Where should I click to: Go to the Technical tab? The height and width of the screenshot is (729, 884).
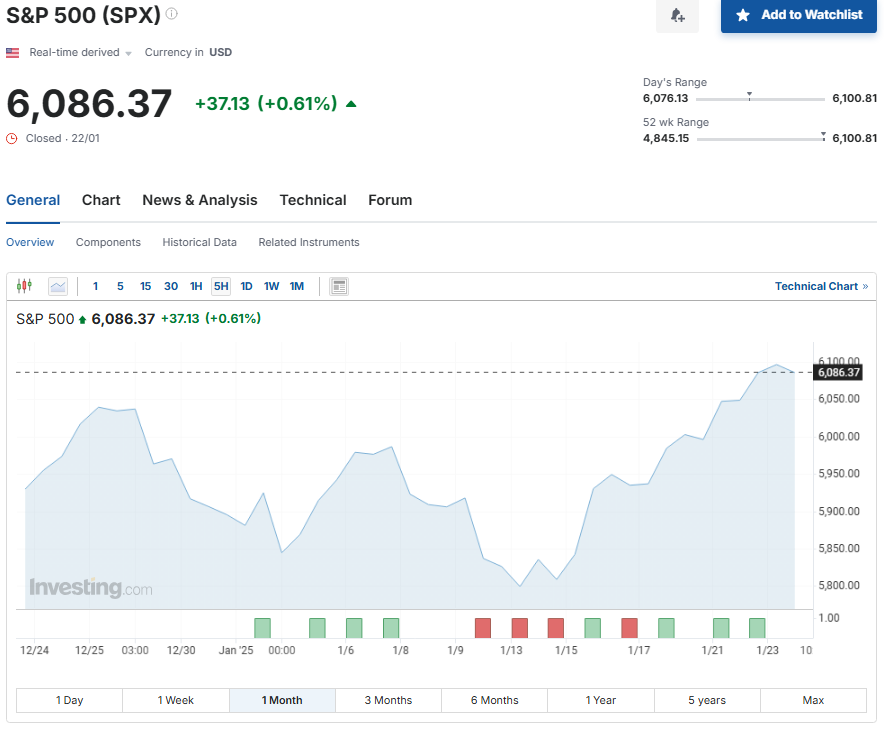(x=313, y=200)
